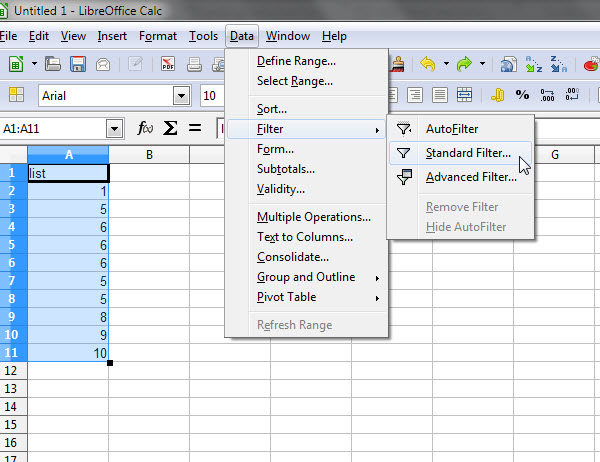This screenshot has height=462, width=600.
Task: Select AutoFilter in the Filter submenu
Action: coord(460,129)
